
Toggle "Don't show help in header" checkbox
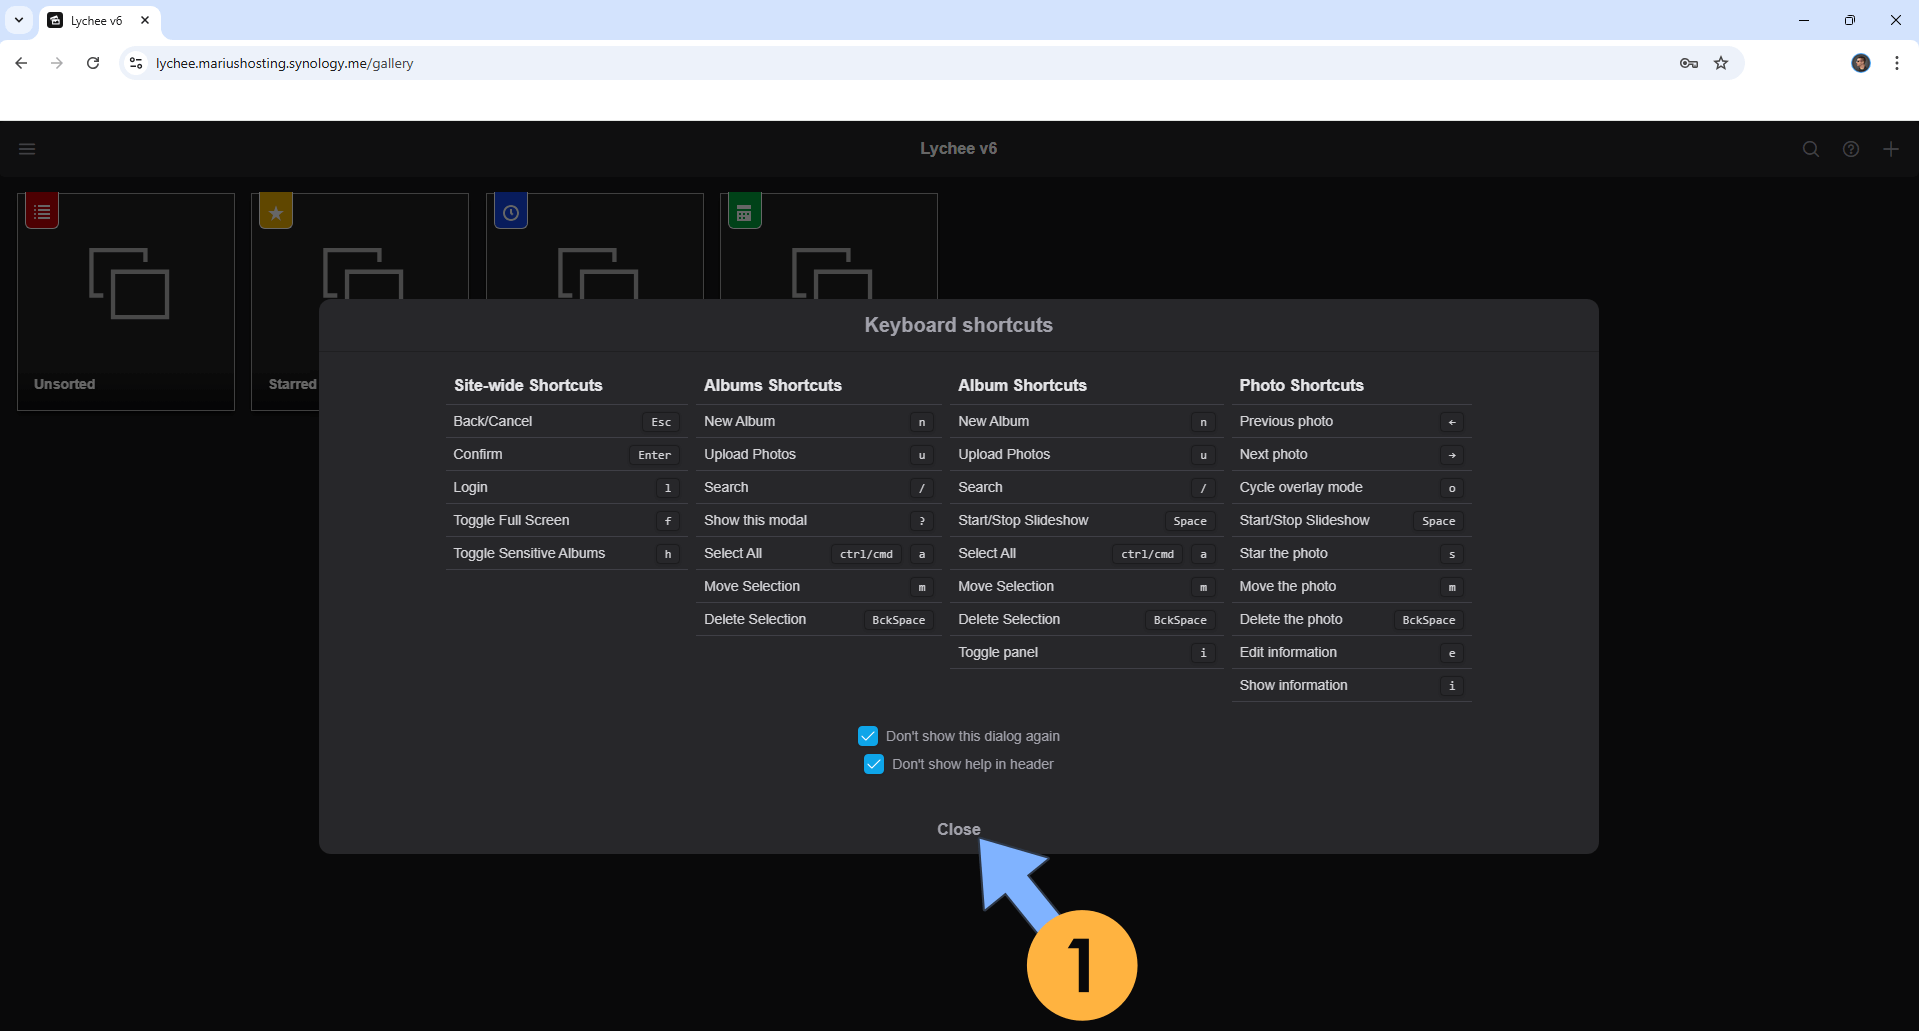[x=874, y=764]
